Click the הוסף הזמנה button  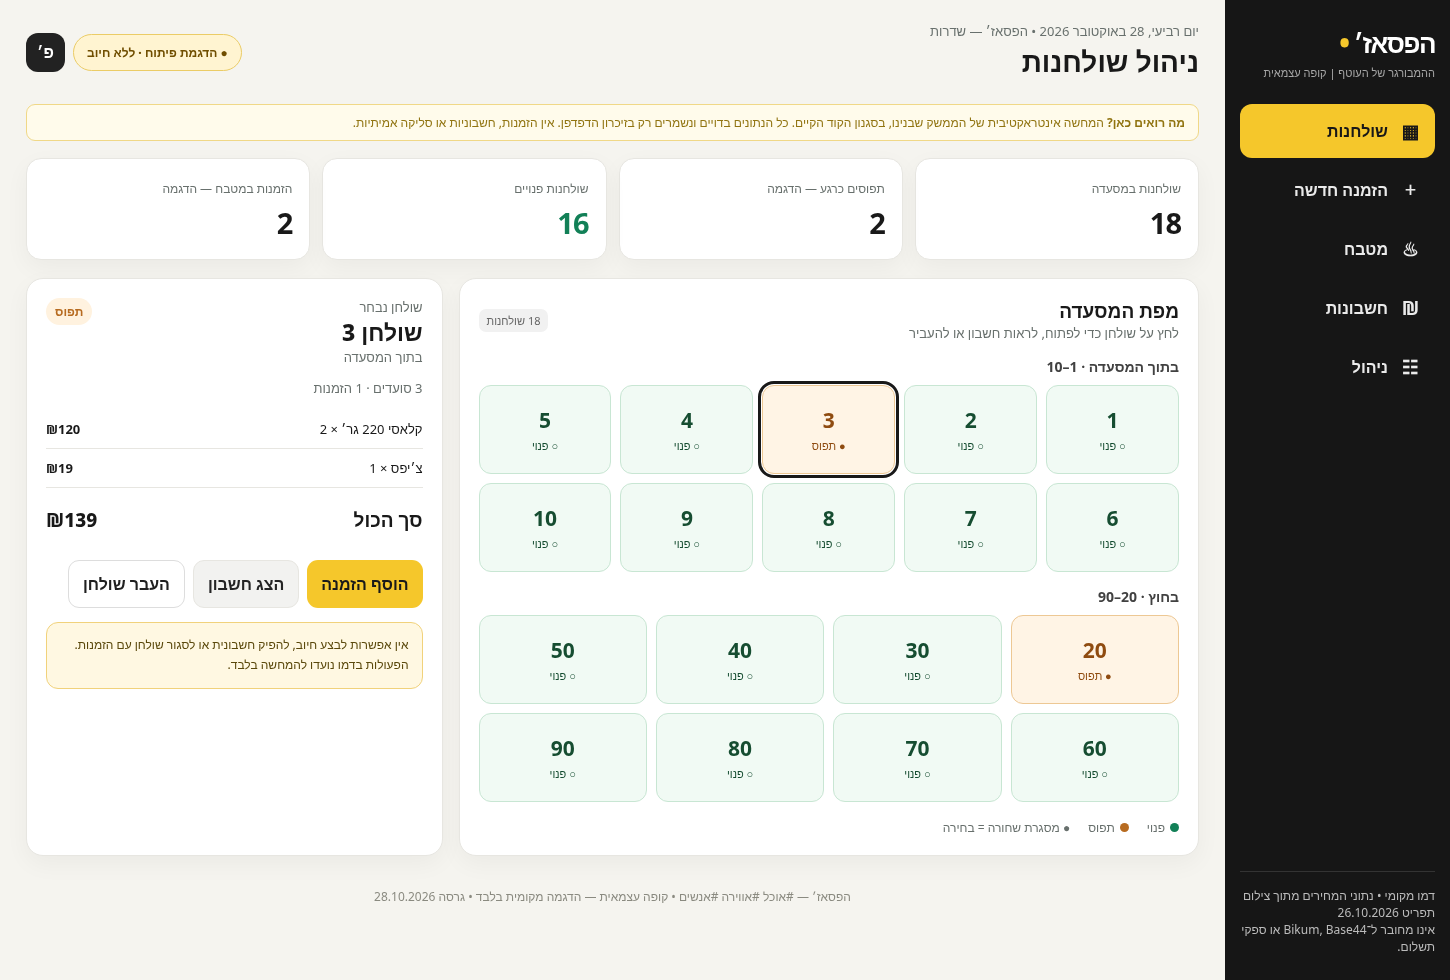click(365, 584)
